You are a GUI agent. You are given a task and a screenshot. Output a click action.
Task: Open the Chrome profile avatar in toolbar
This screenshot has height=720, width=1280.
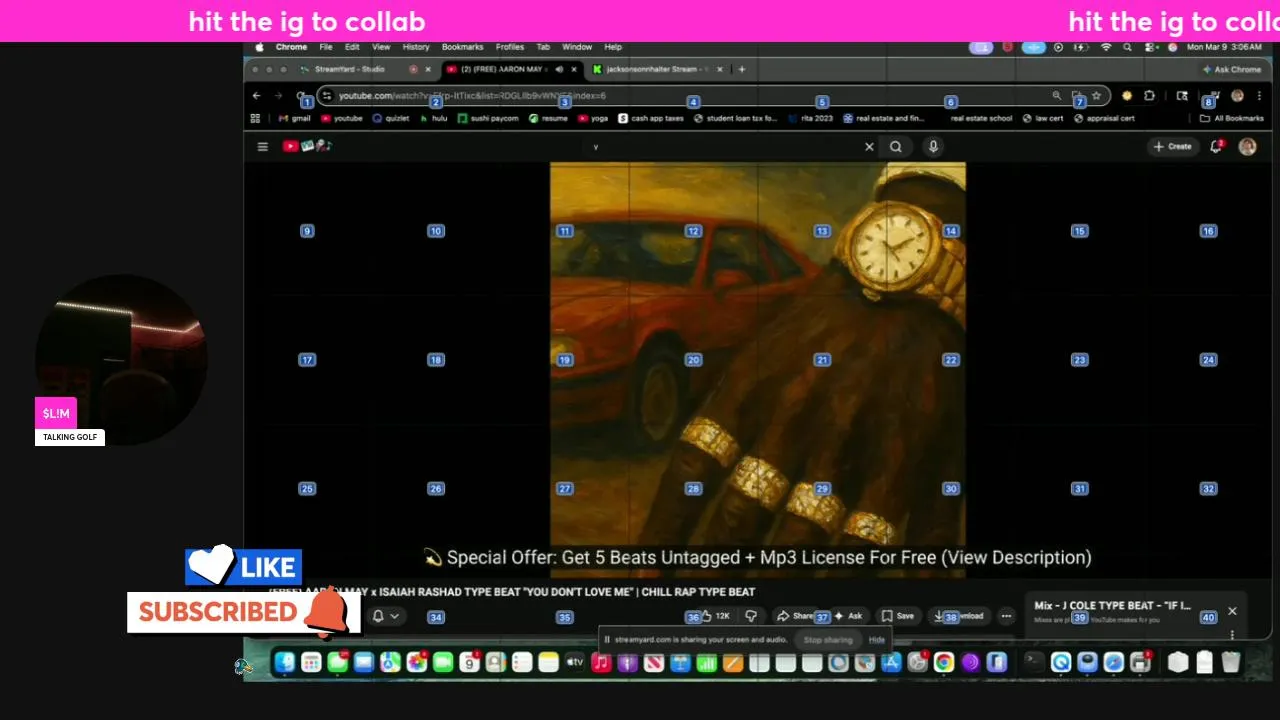(x=1237, y=96)
